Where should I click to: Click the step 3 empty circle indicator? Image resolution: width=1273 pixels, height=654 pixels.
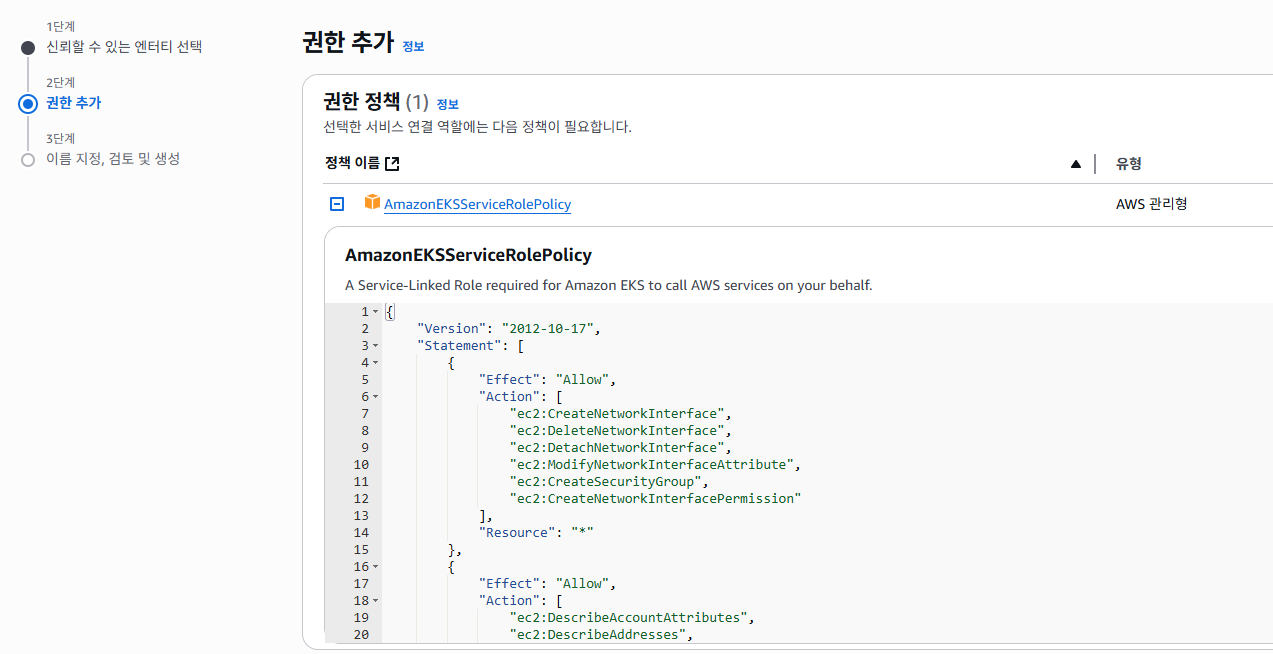(28, 159)
